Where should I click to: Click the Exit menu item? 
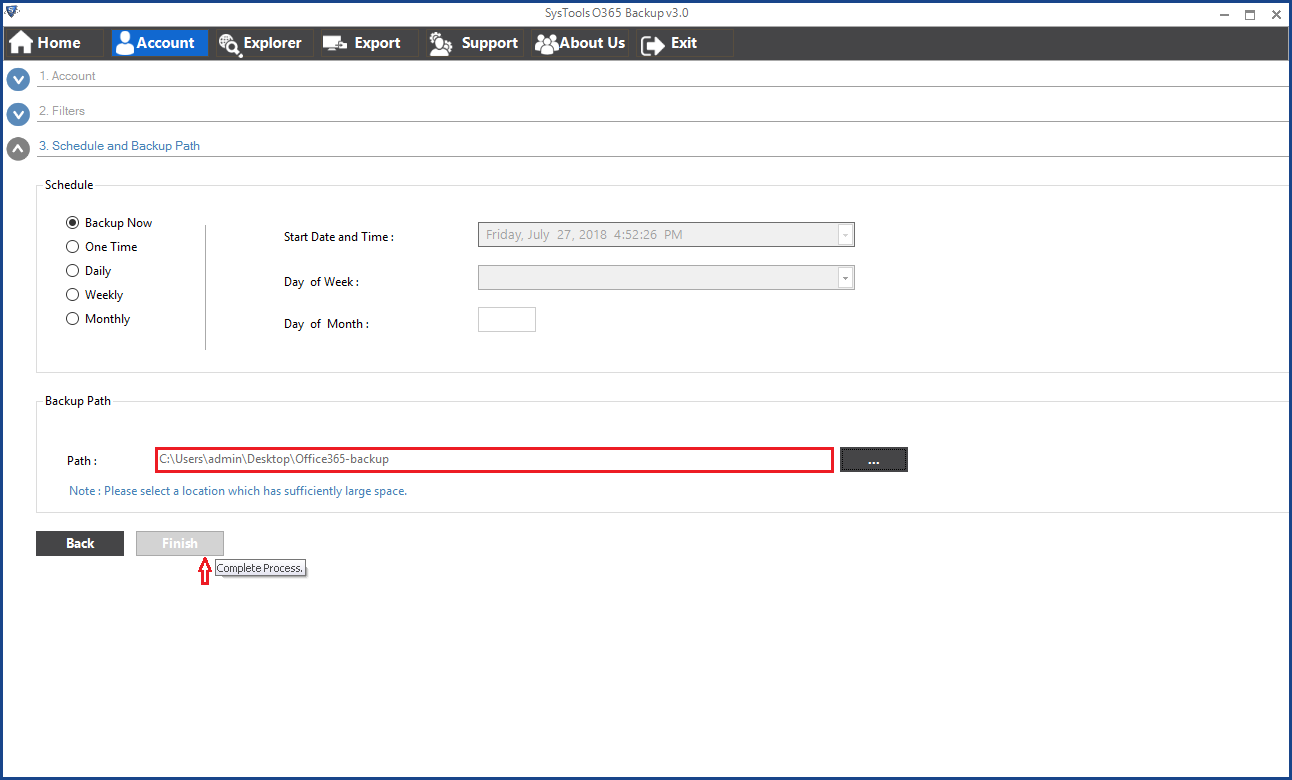(x=684, y=43)
